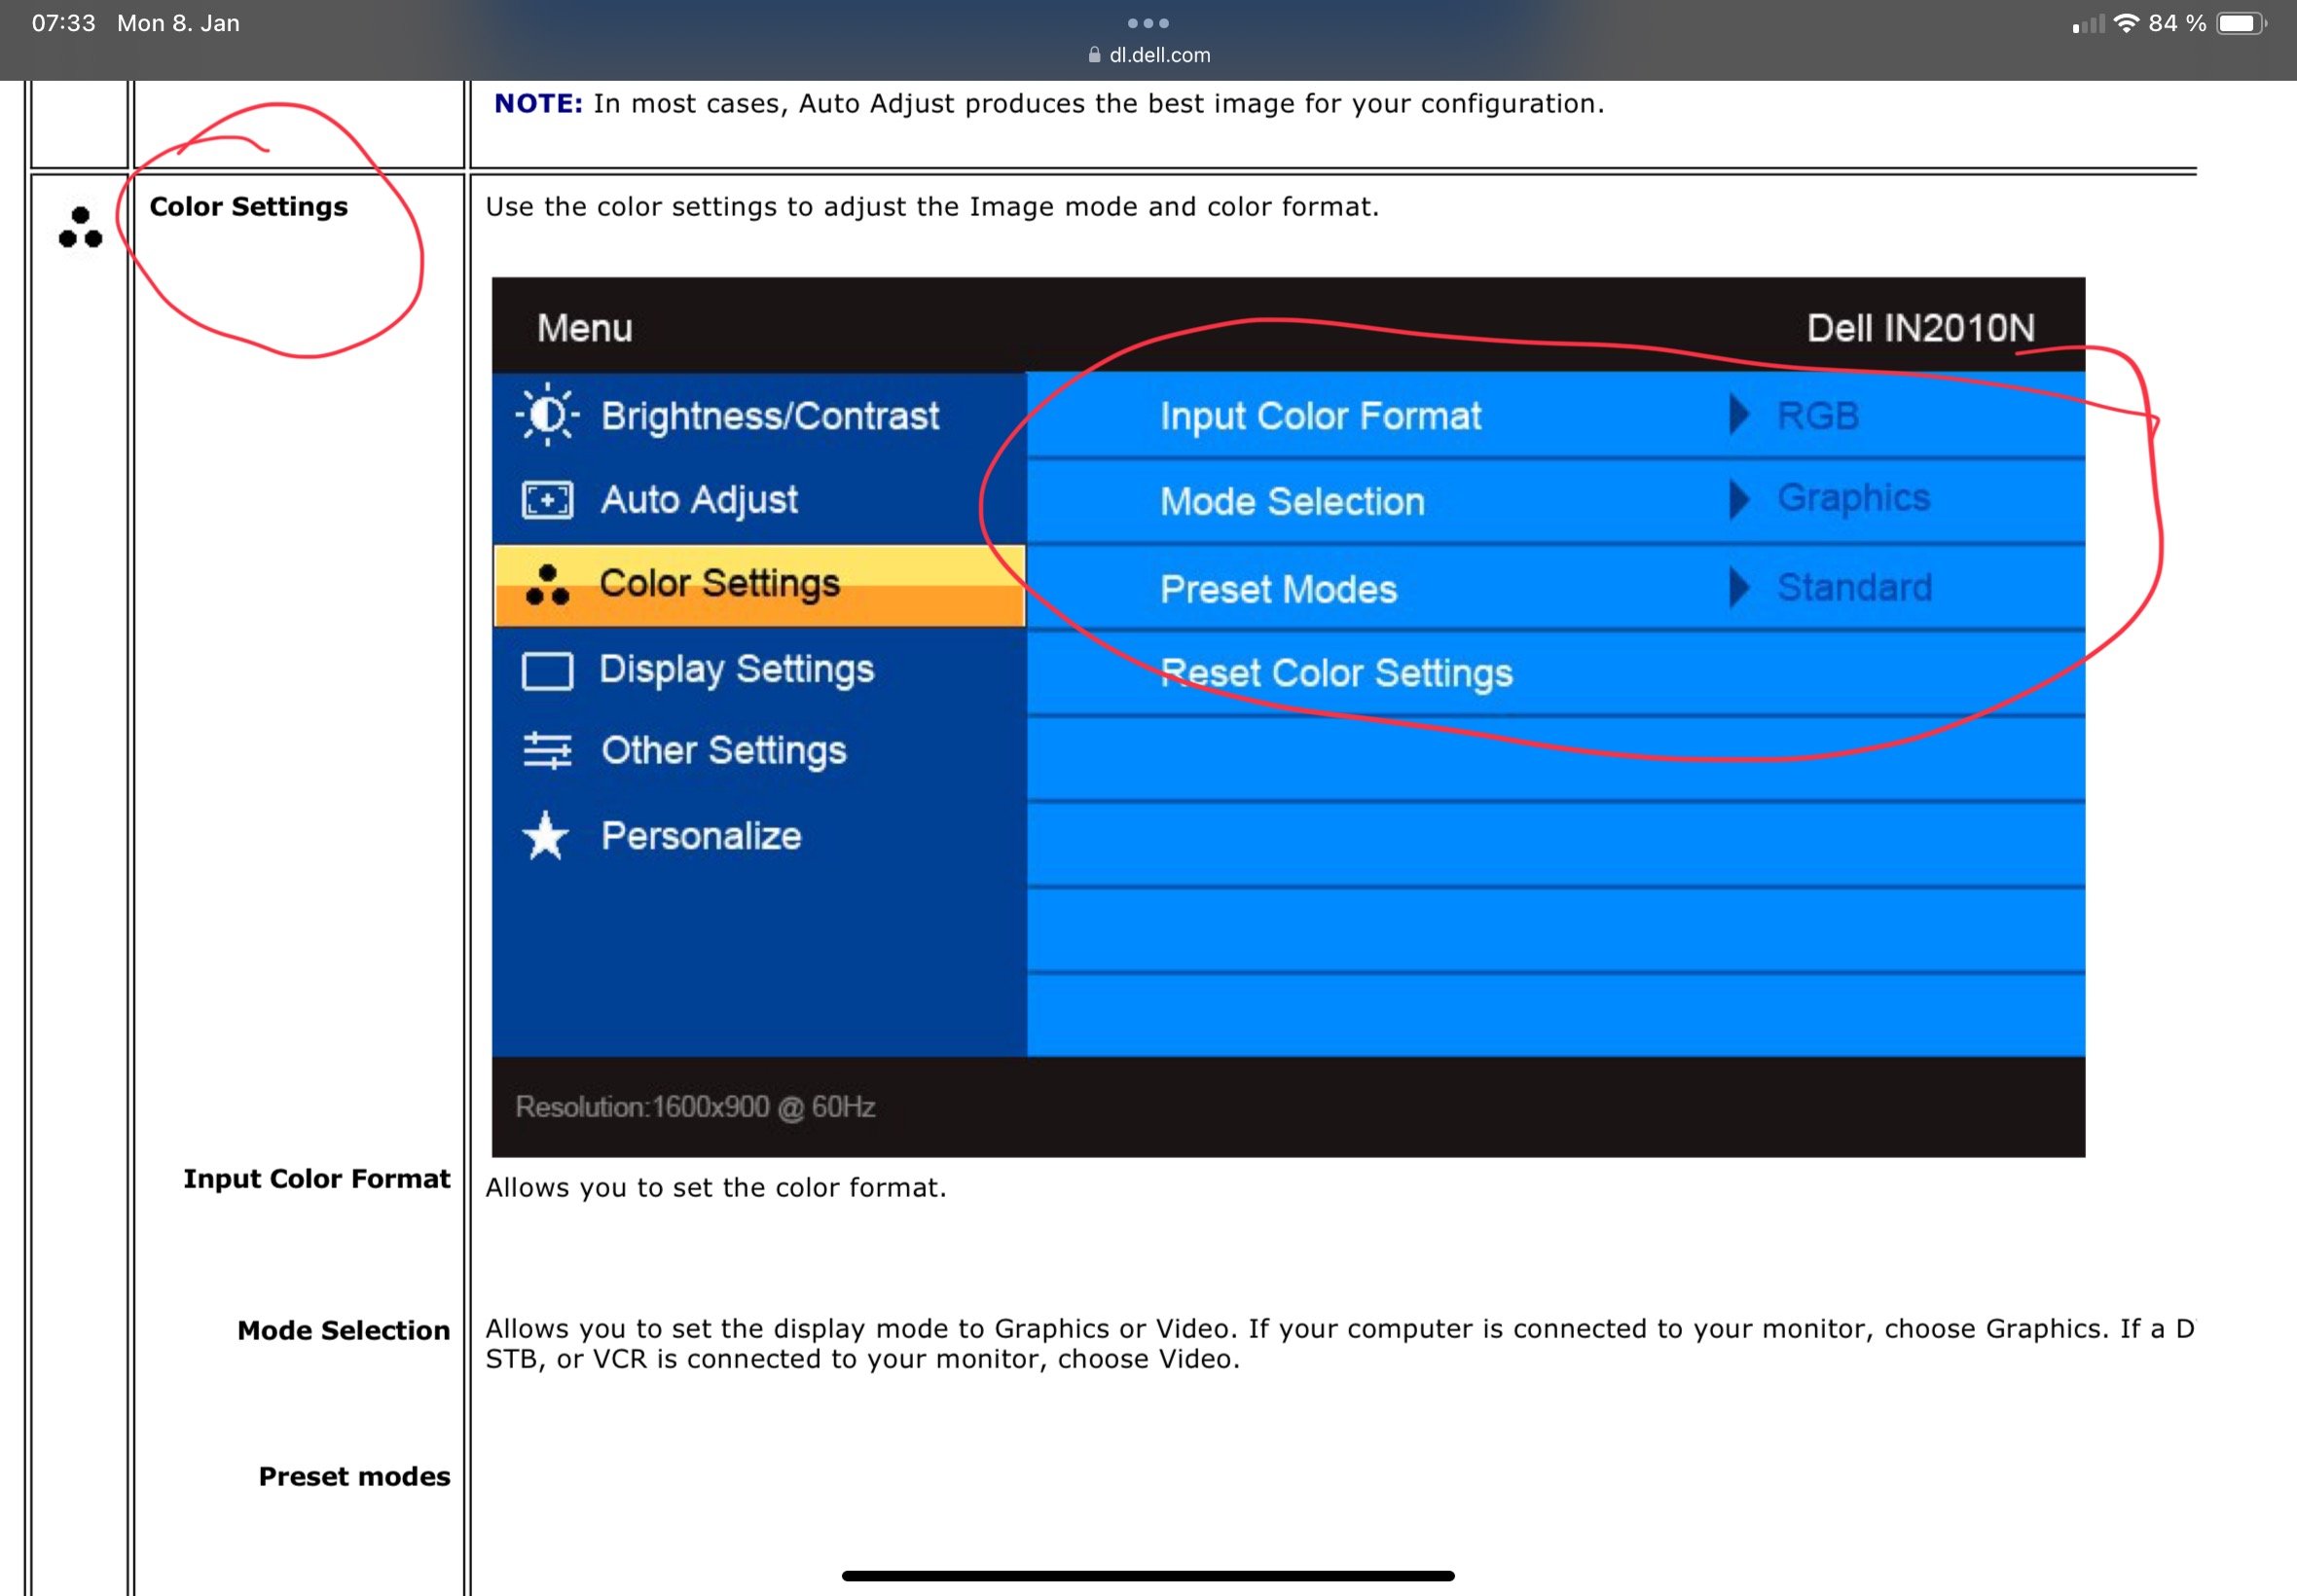Click the three-dot Color Settings icon in table
2297x1596 pixels.
tap(80, 228)
